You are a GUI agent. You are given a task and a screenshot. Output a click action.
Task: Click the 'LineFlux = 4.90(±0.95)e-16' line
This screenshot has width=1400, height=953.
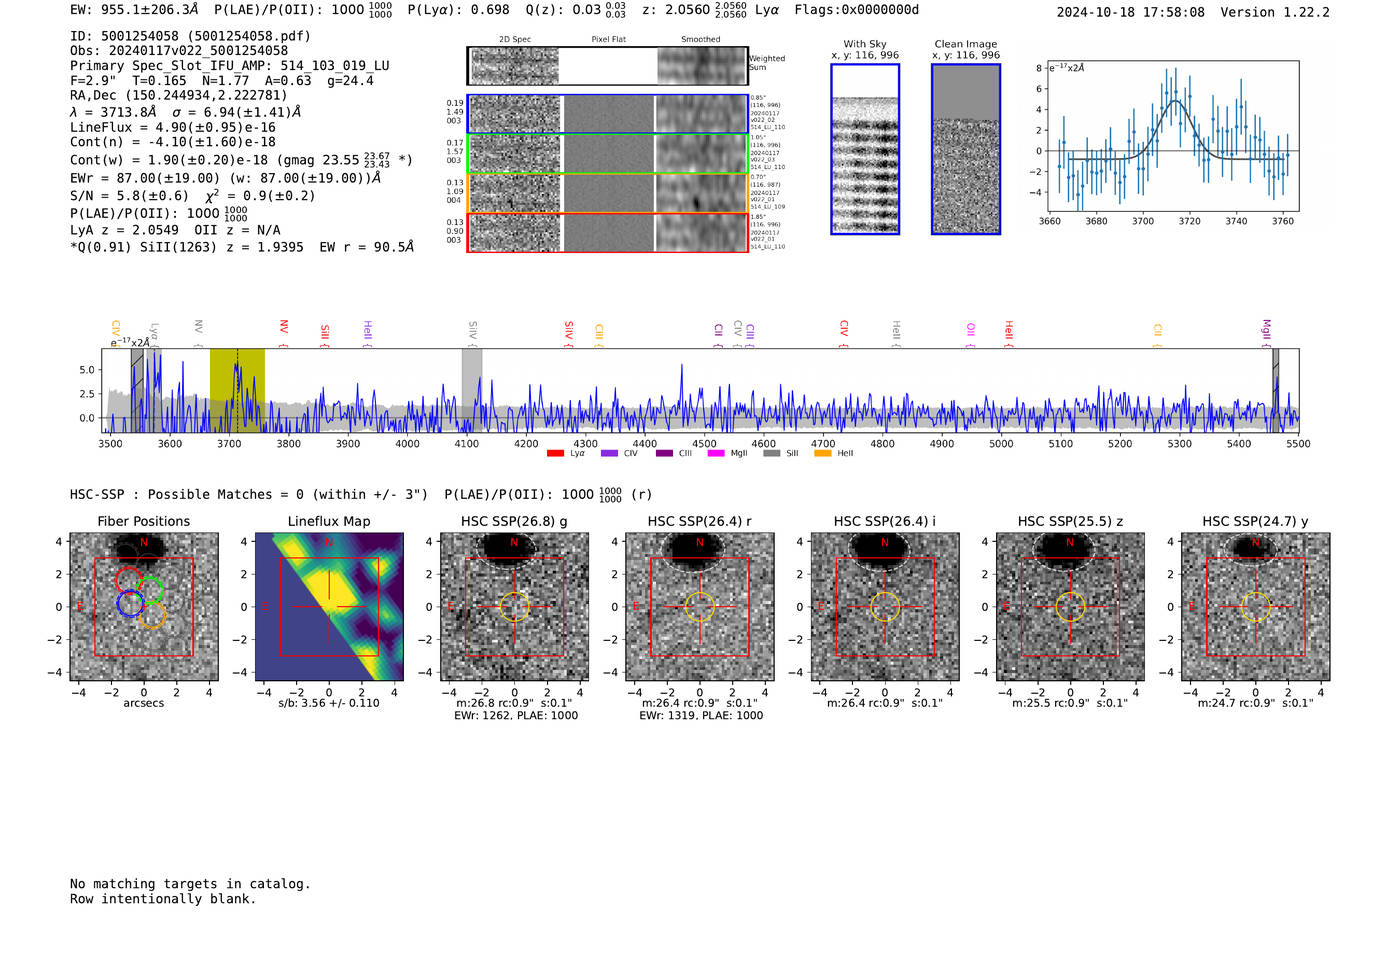click(173, 128)
